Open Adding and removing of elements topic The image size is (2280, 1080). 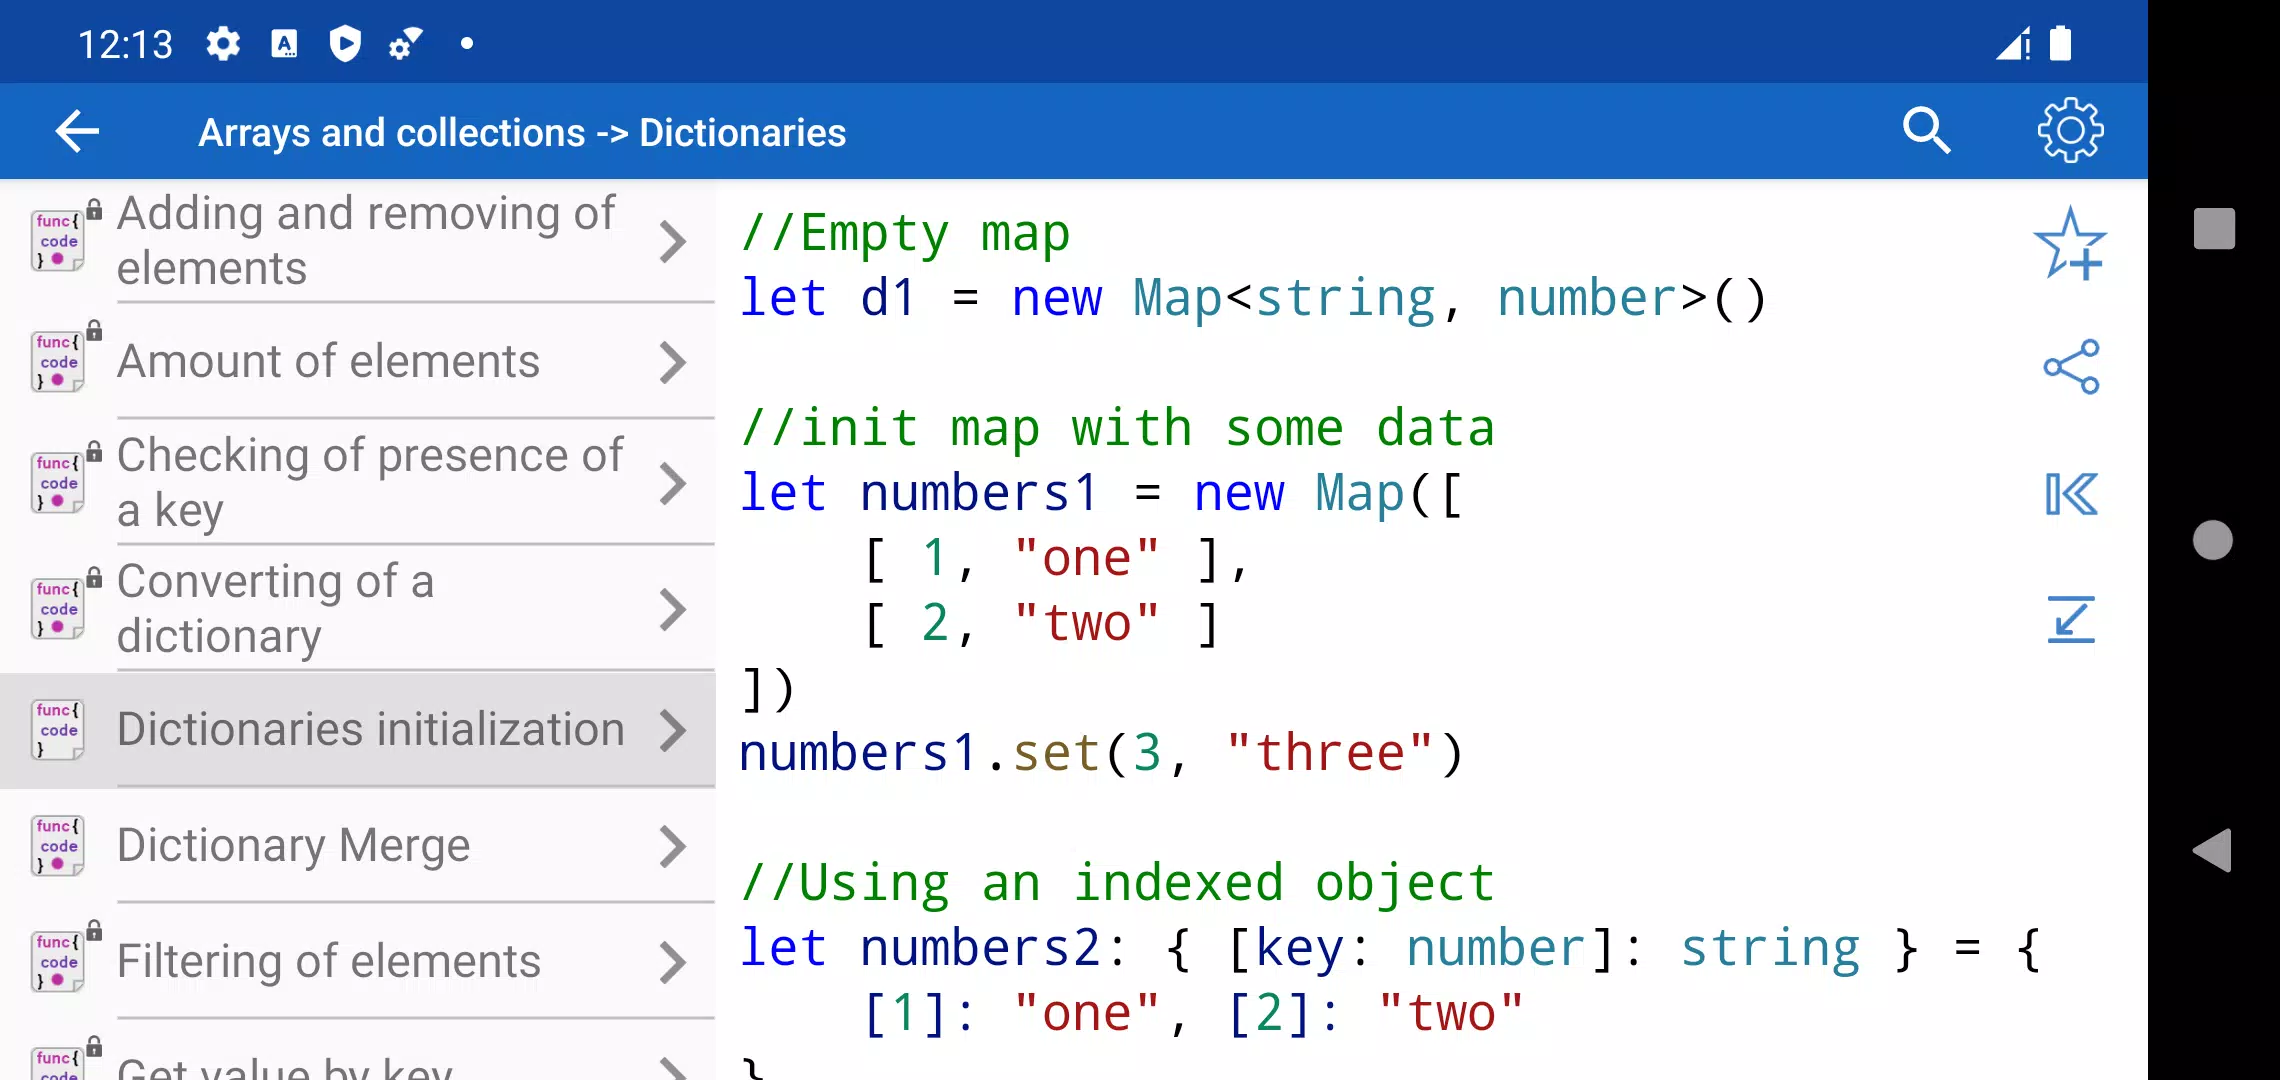point(358,241)
